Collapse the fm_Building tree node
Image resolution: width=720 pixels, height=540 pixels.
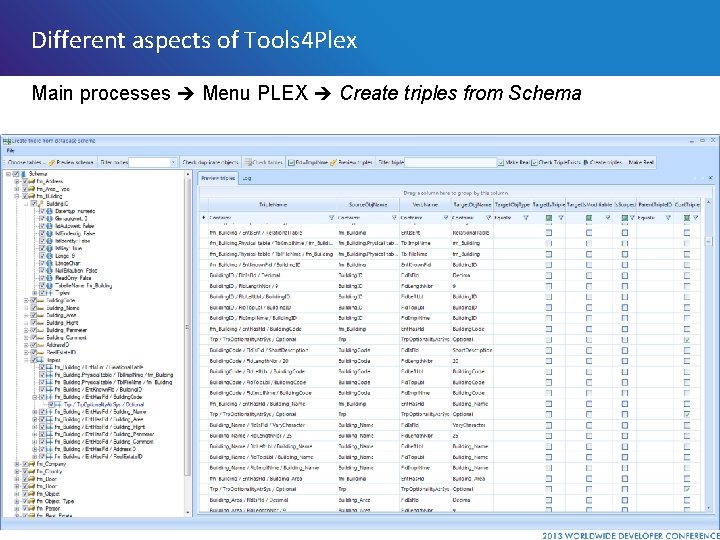coord(17,196)
